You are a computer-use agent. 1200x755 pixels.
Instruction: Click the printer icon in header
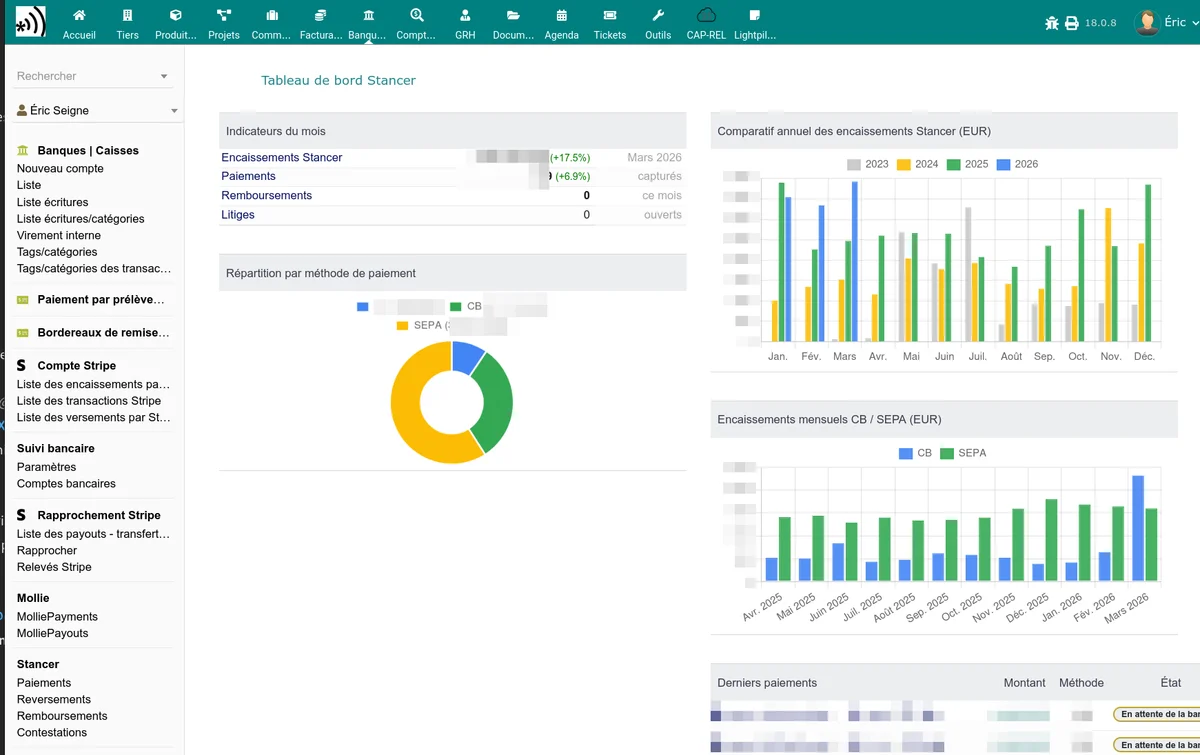click(1072, 23)
